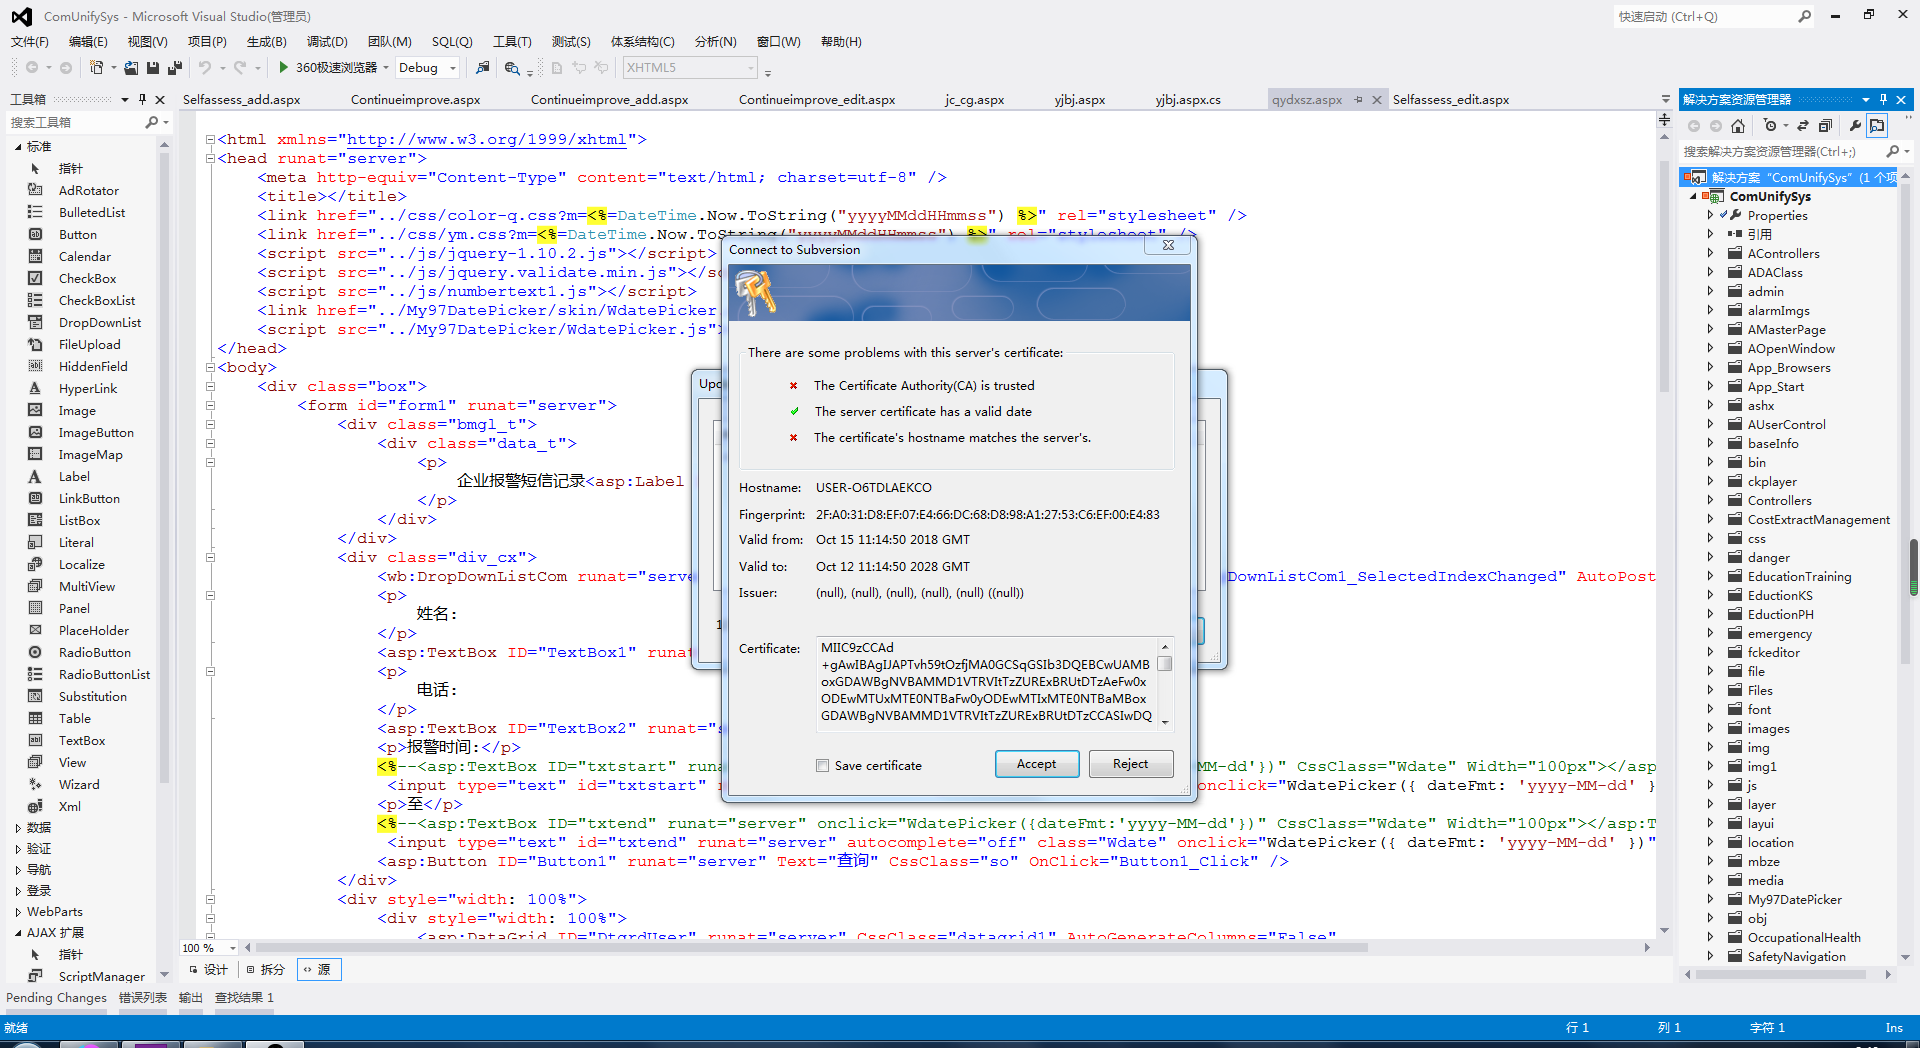Select the HyperLink control in Toolbox

tap(87, 388)
